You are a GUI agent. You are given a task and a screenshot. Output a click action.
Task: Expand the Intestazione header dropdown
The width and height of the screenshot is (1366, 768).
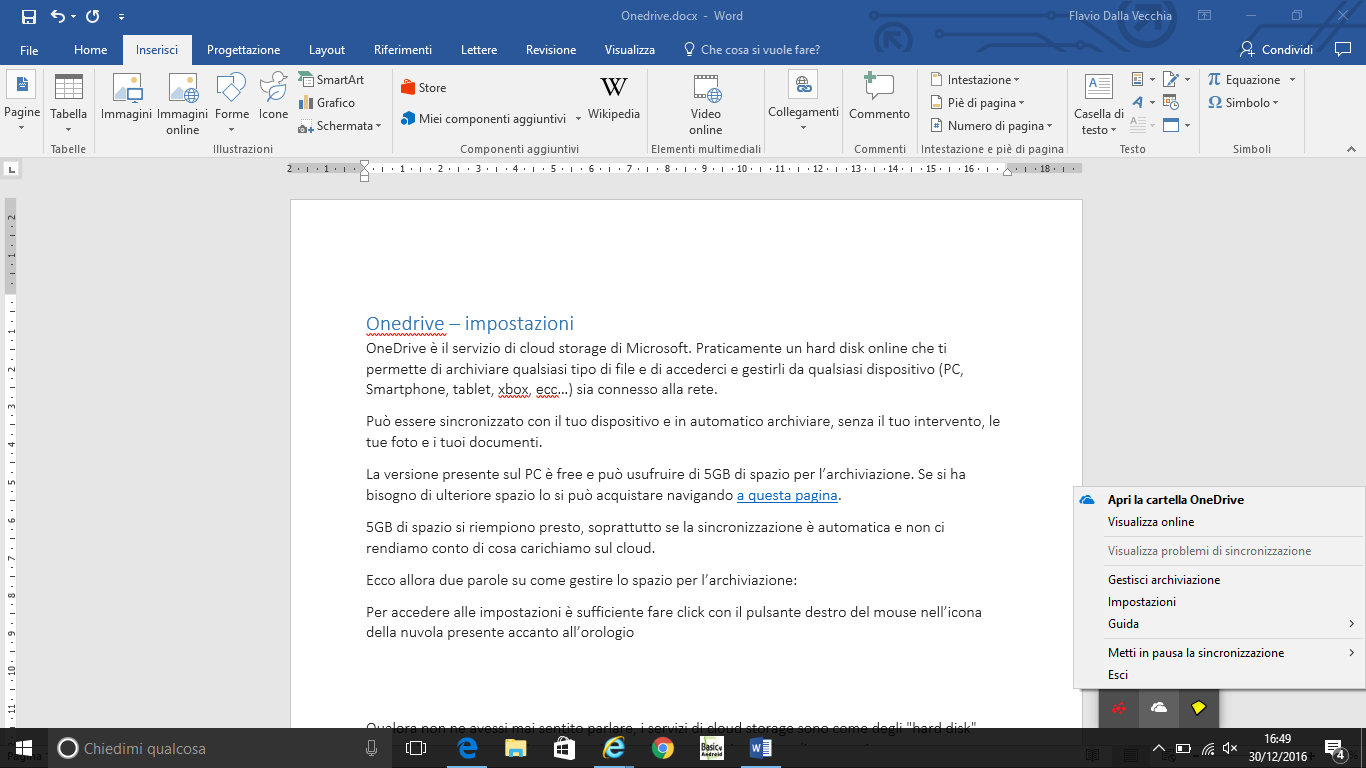point(975,80)
